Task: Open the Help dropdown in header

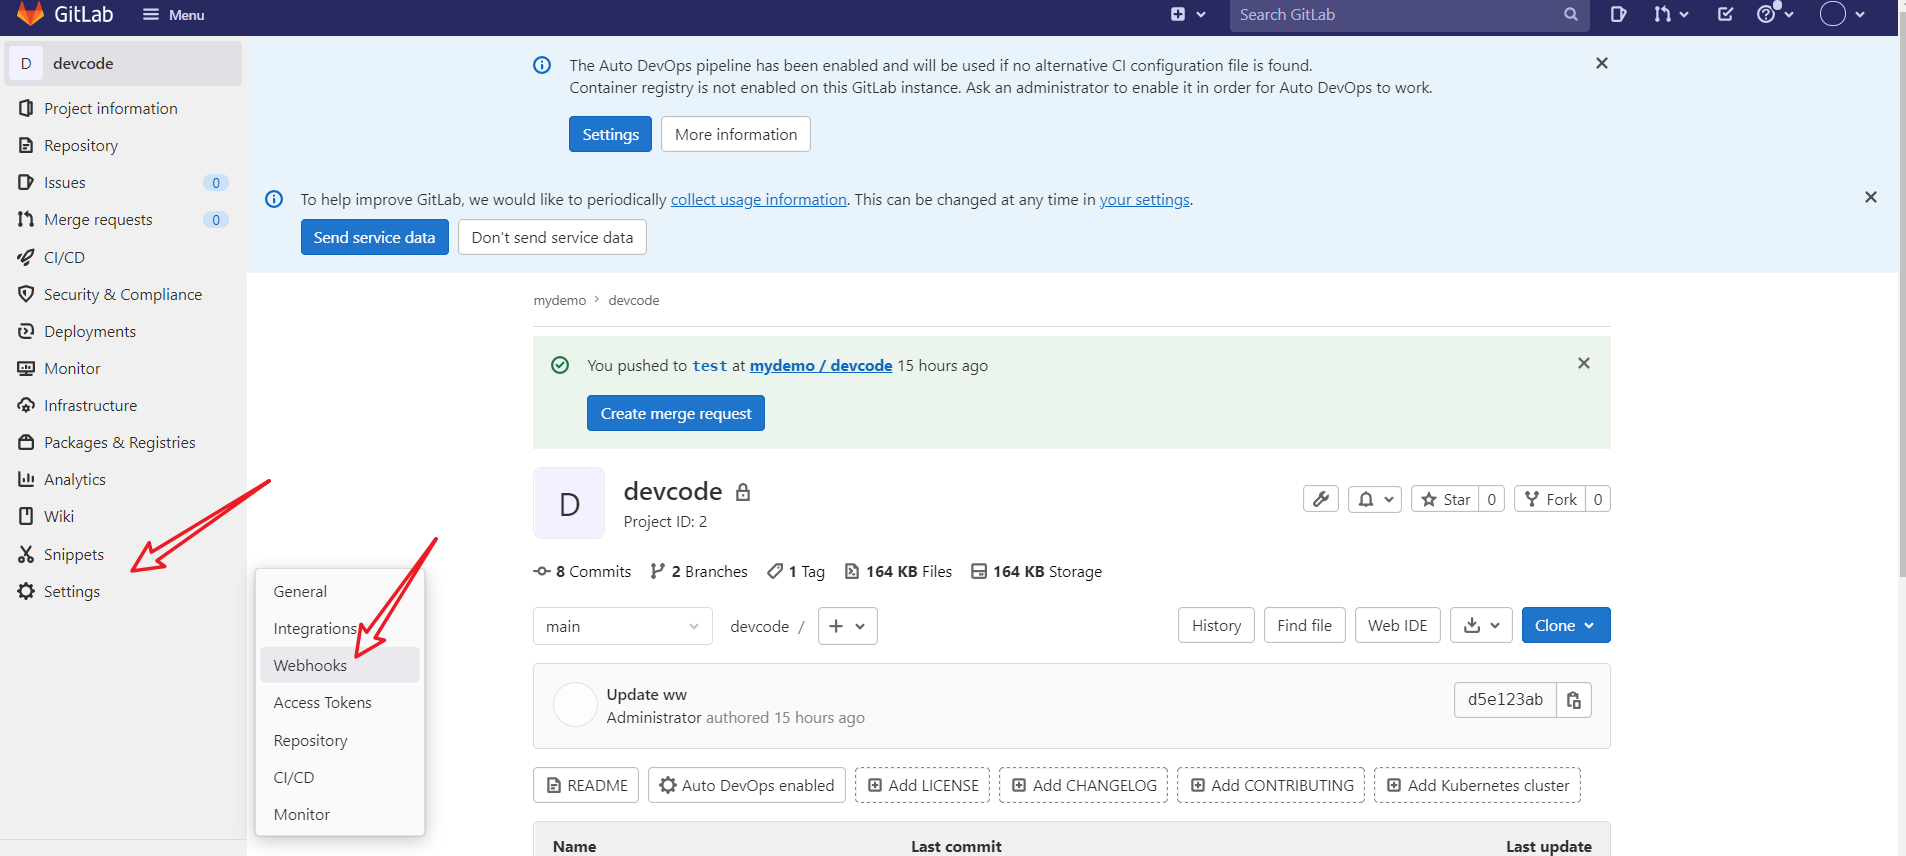Action: (1775, 14)
